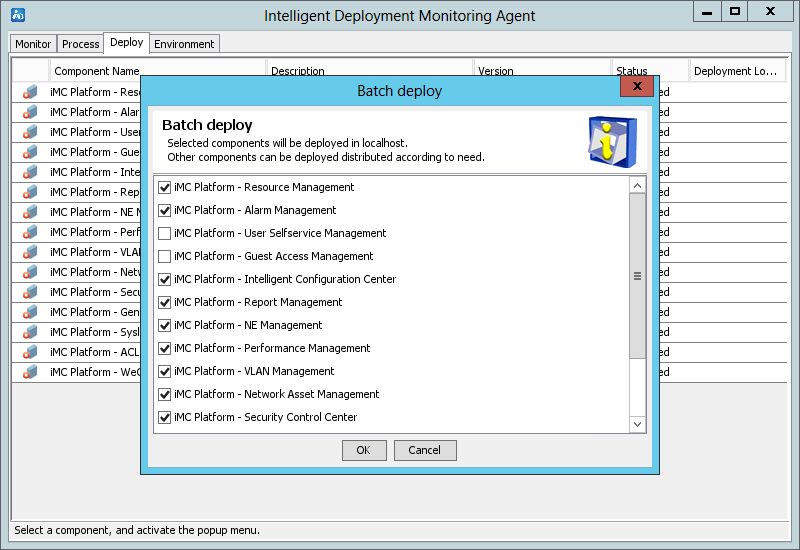The height and width of the screenshot is (550, 800).
Task: Check Guest Access Management component
Action: [x=164, y=257]
